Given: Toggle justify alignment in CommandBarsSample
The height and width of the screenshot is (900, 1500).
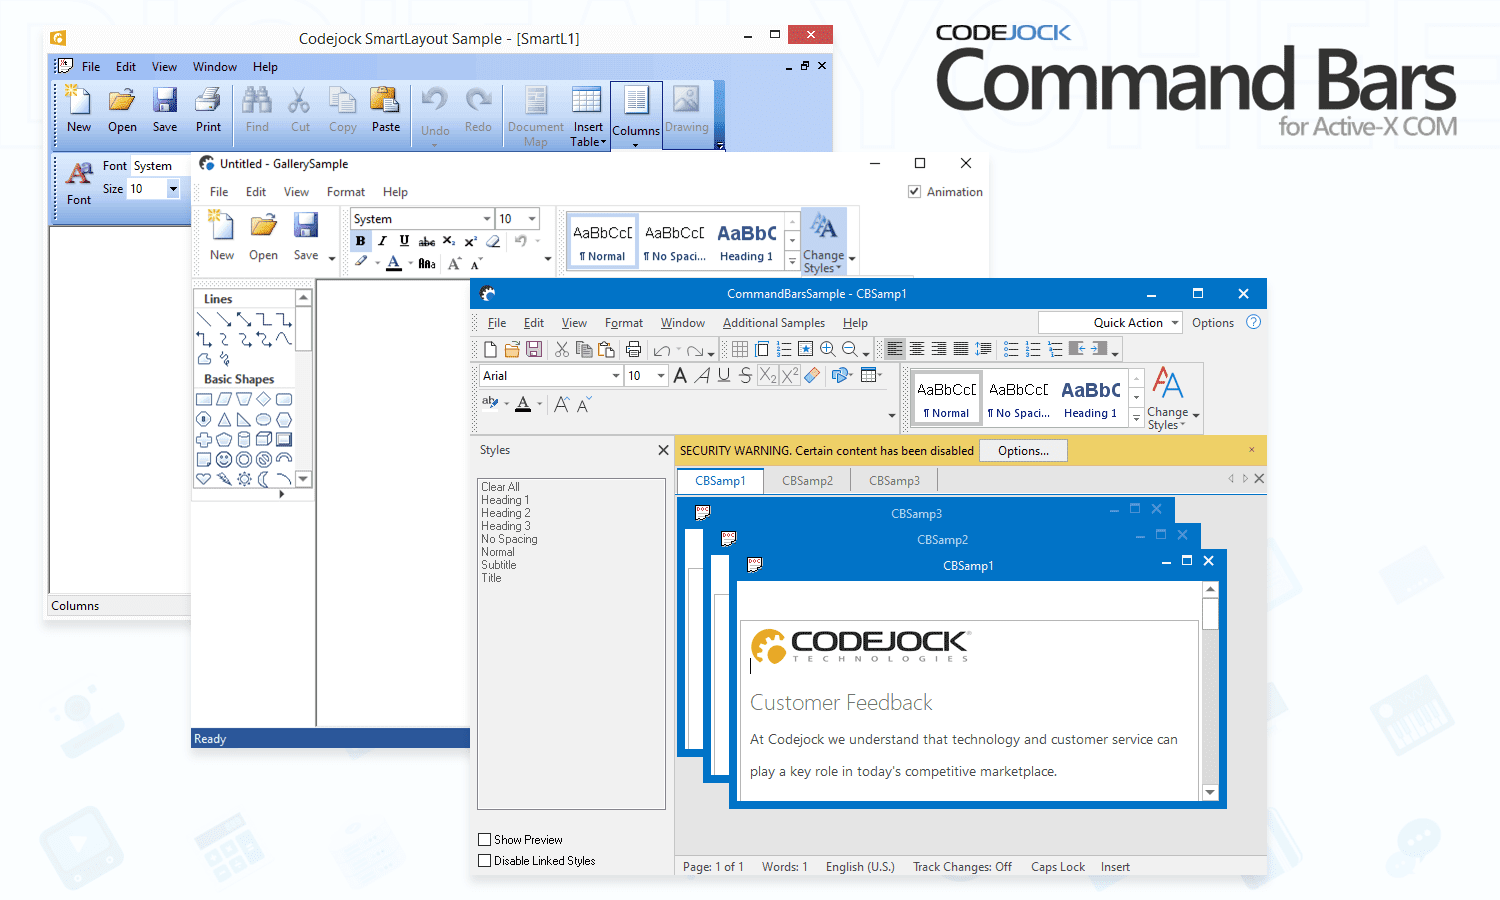Looking at the screenshot, I should coord(961,349).
